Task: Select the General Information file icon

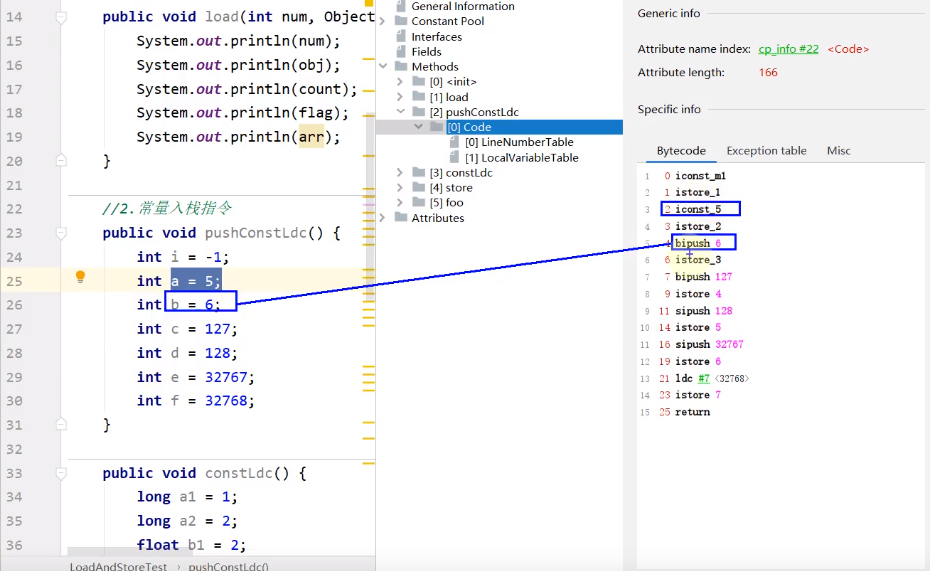Action: click(401, 7)
